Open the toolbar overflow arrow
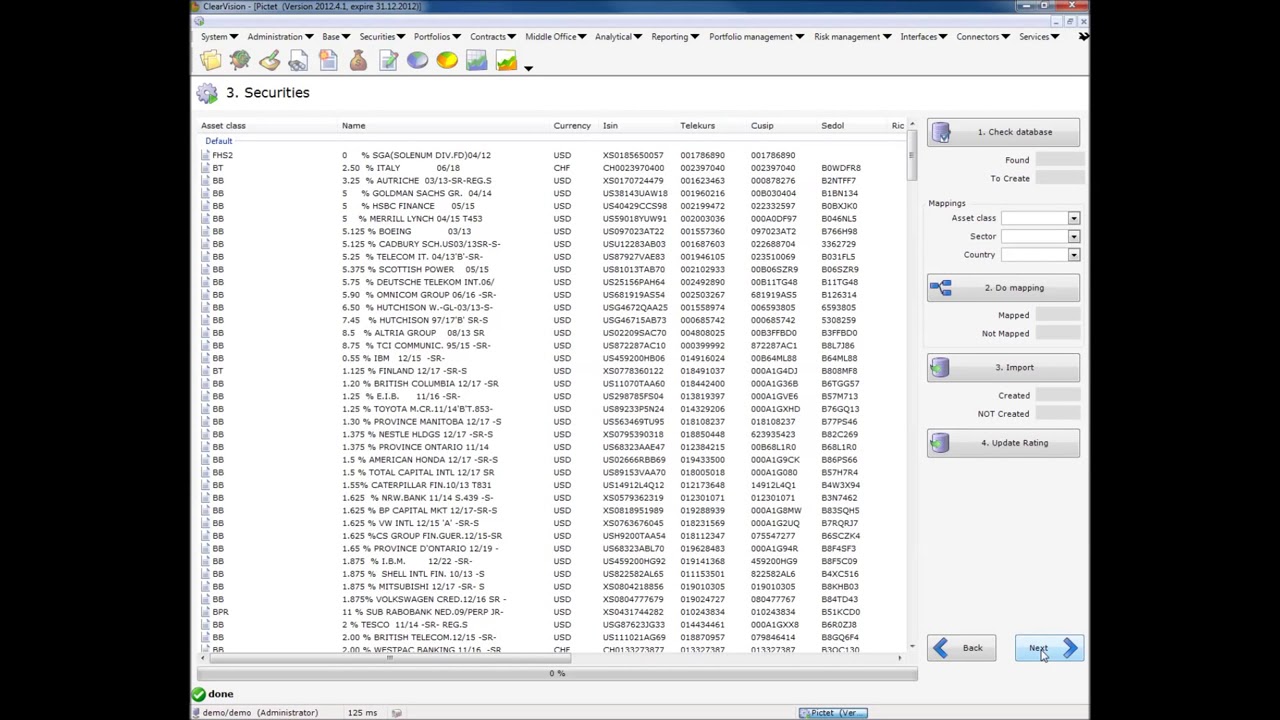The image size is (1280, 720). tap(528, 68)
